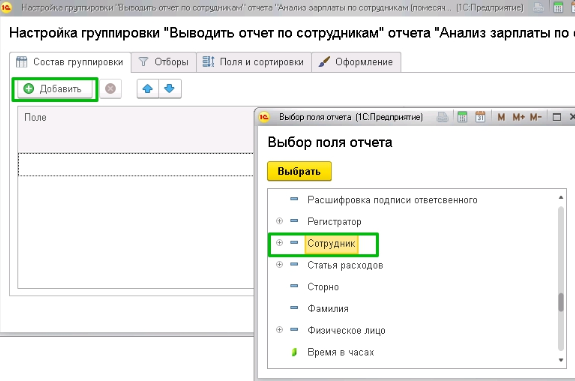Click the brush icon on Оформление tab
This screenshot has height=381, width=575.
click(324, 62)
